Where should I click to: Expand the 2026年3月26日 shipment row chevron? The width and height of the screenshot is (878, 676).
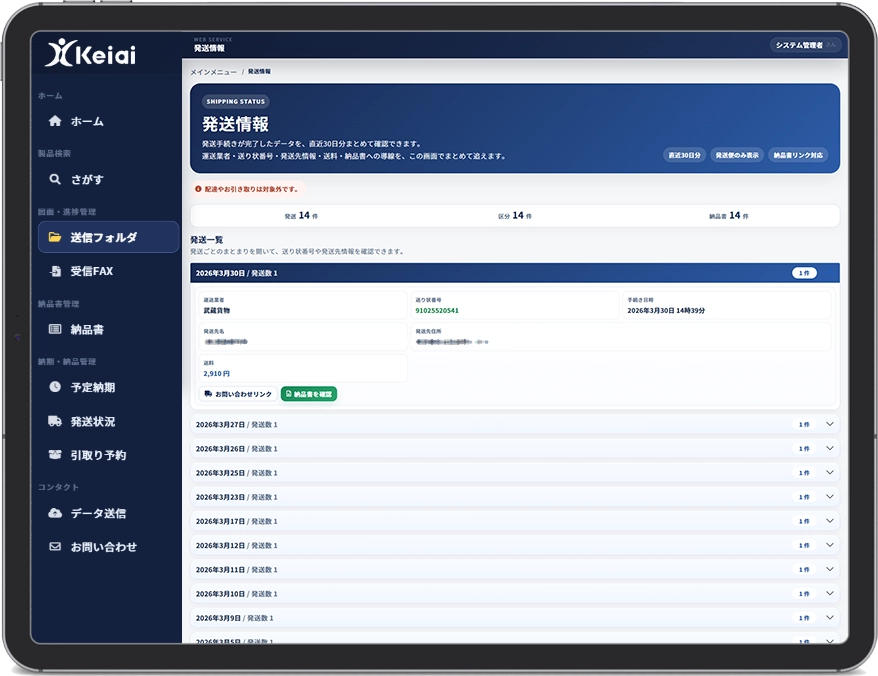tap(830, 448)
